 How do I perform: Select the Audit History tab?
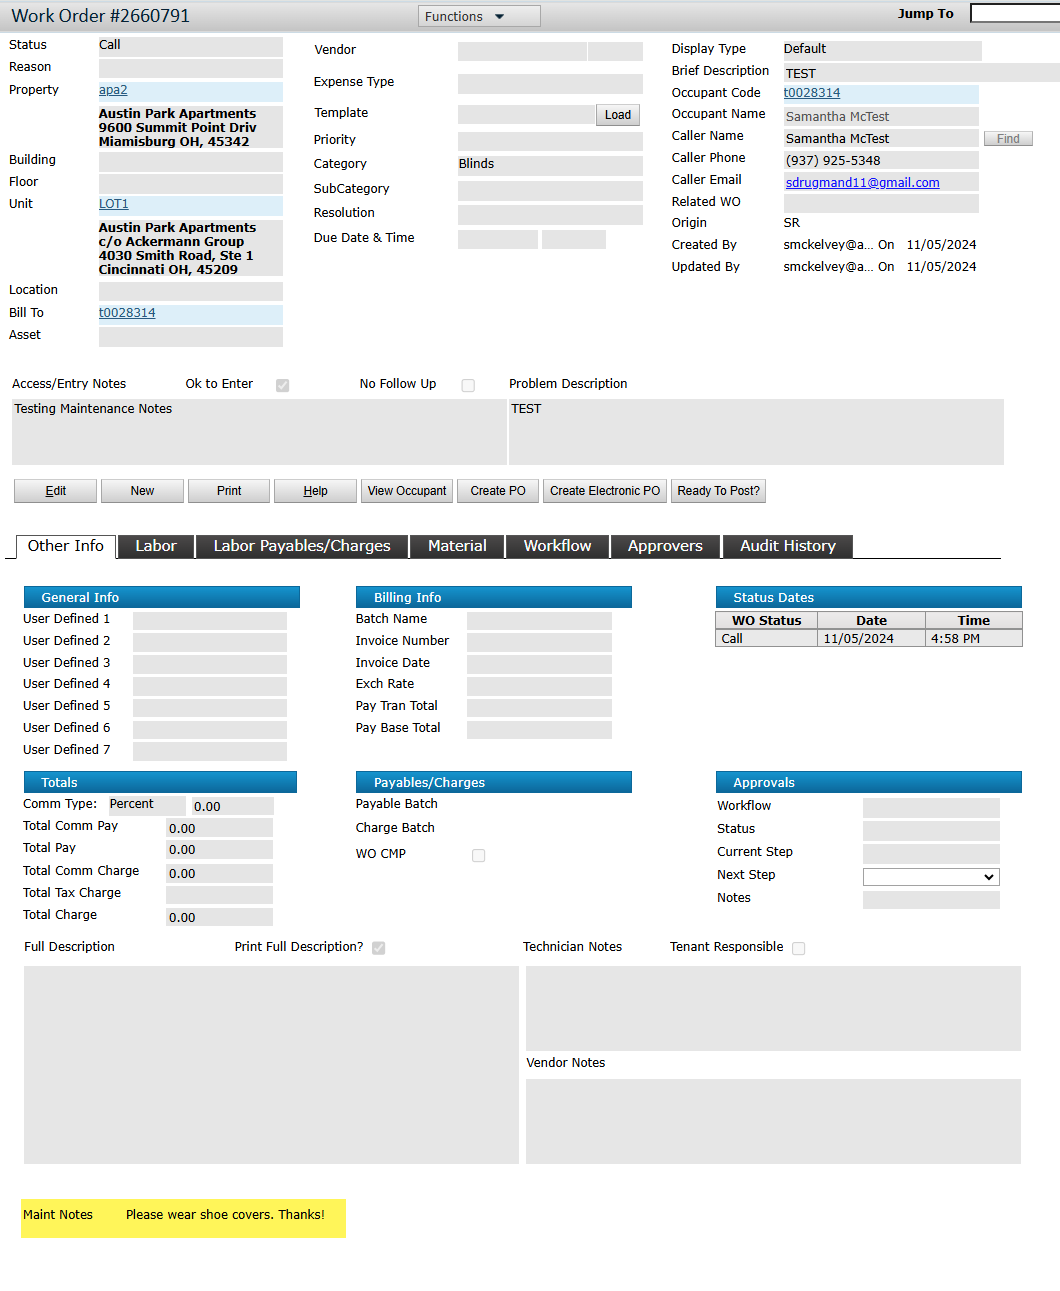click(787, 546)
